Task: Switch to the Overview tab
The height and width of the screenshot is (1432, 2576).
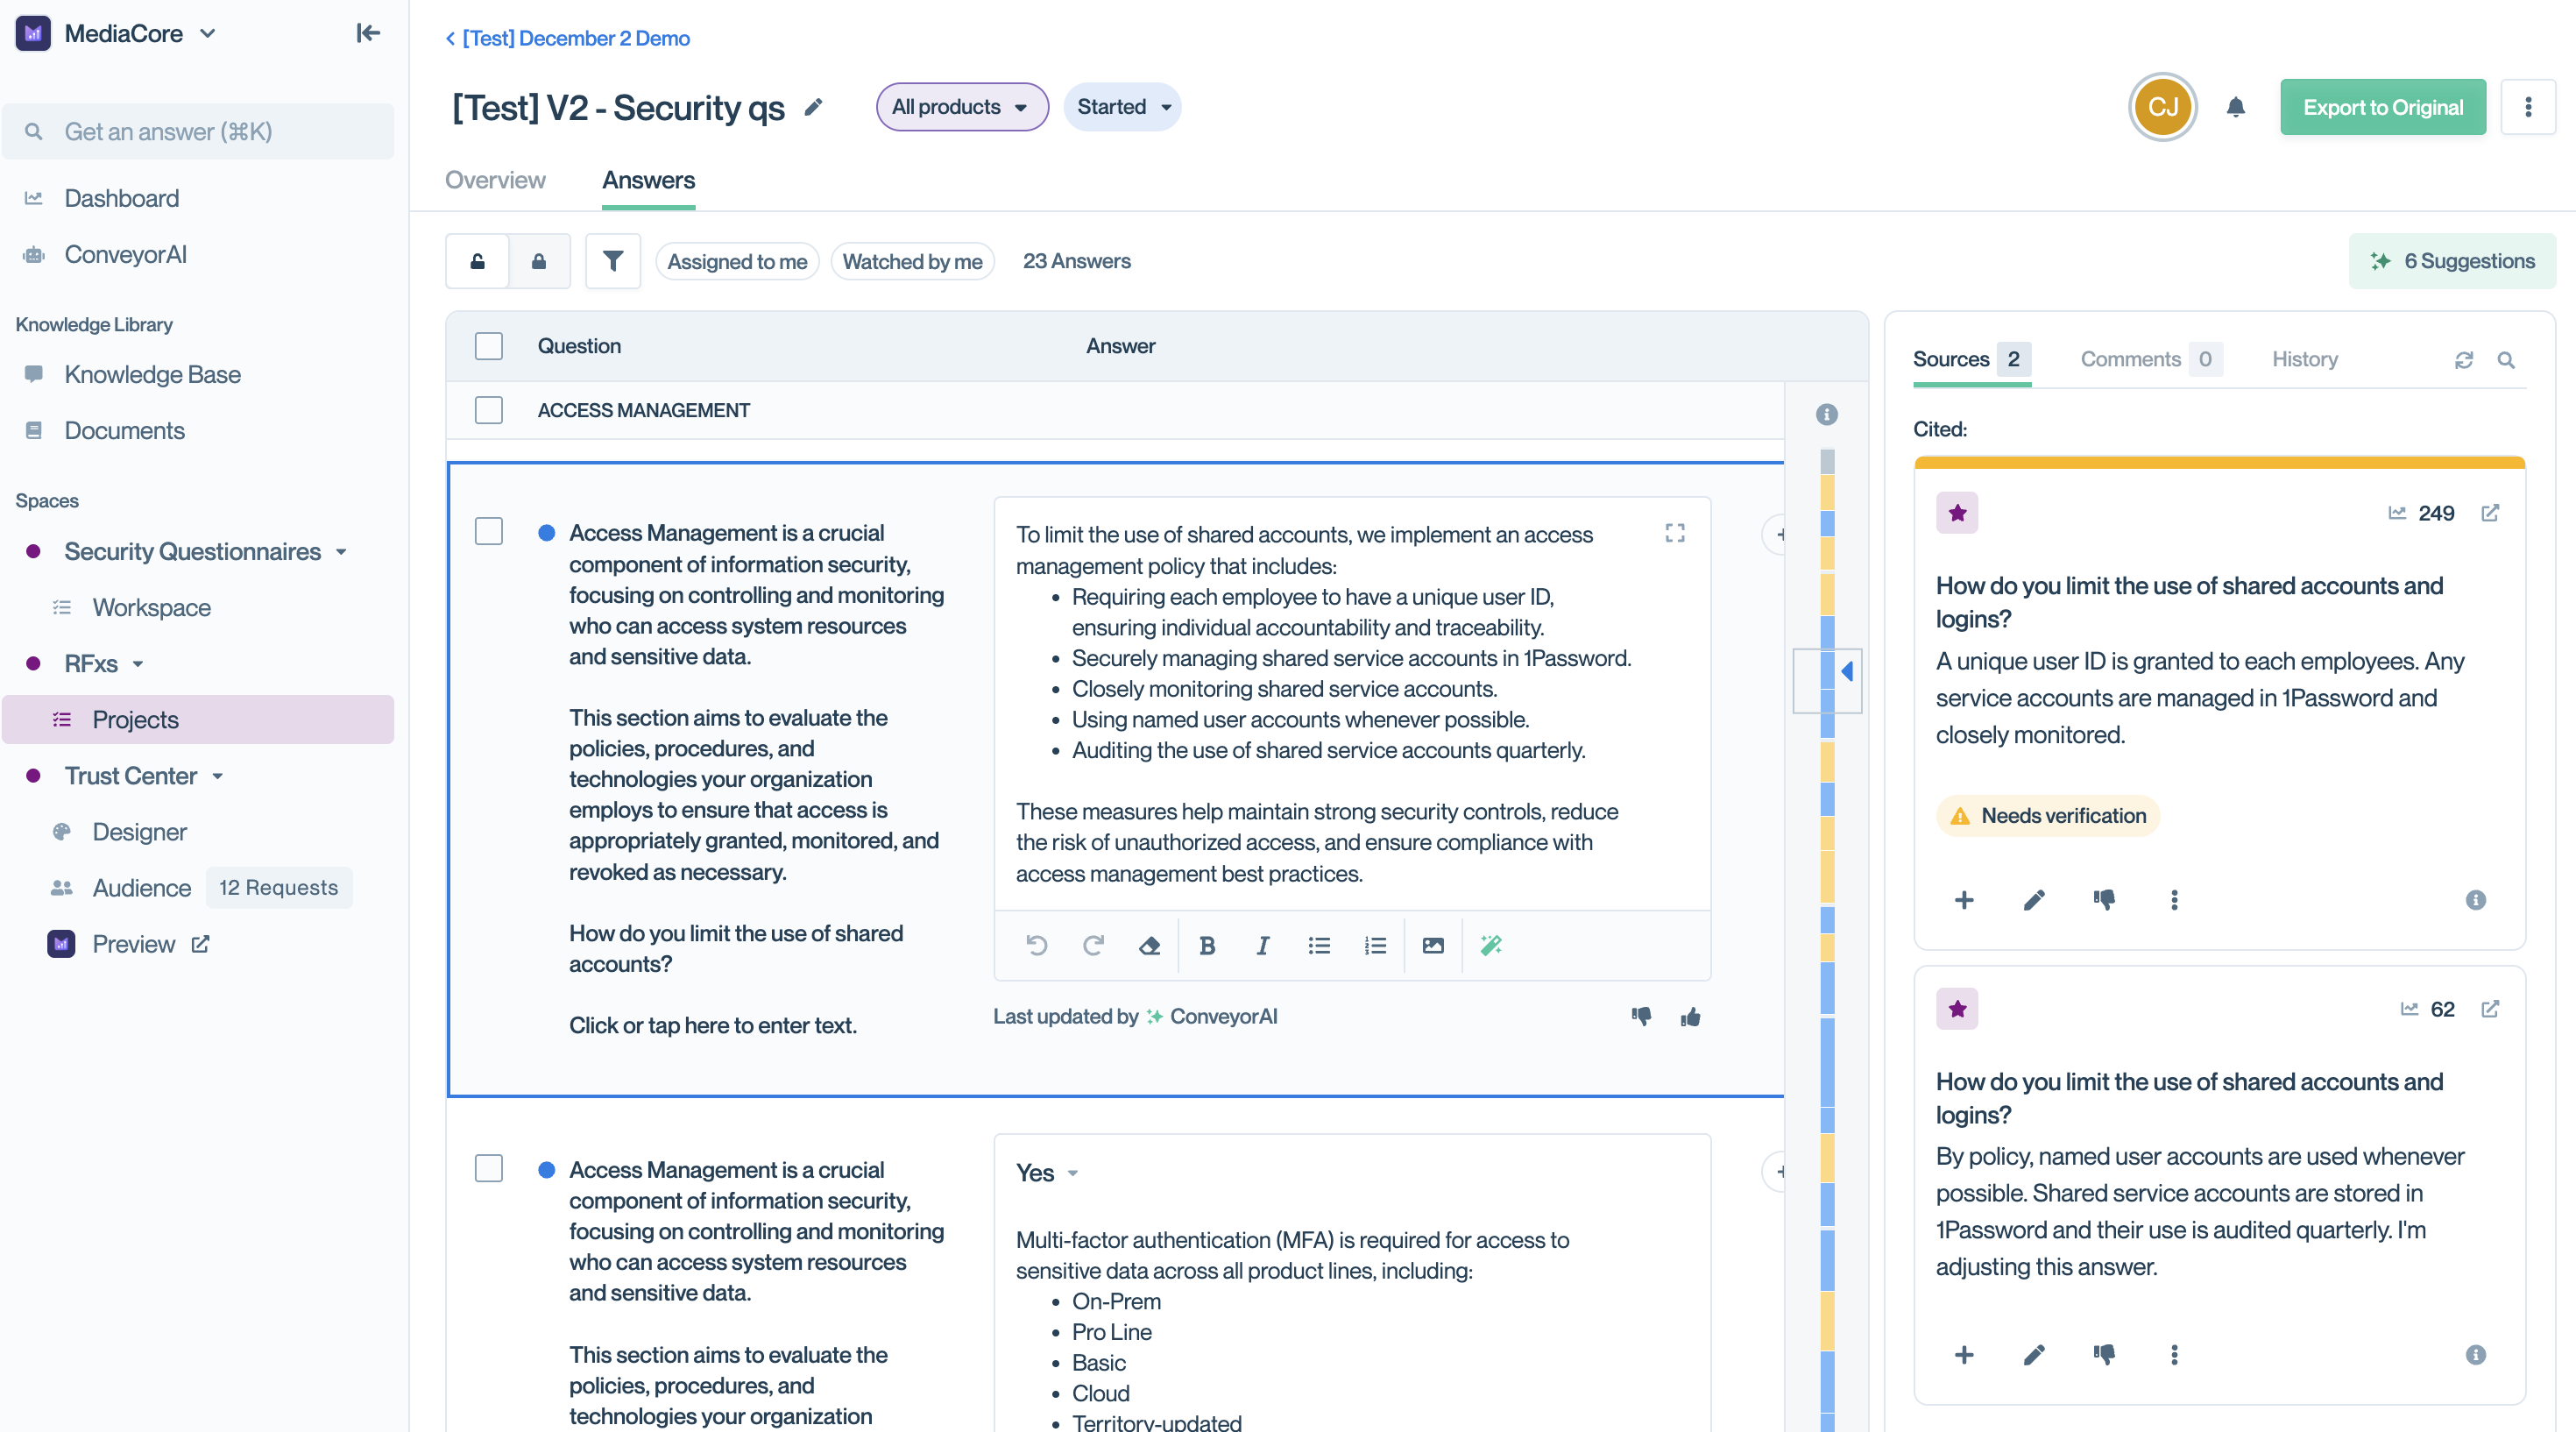Action: [495, 180]
